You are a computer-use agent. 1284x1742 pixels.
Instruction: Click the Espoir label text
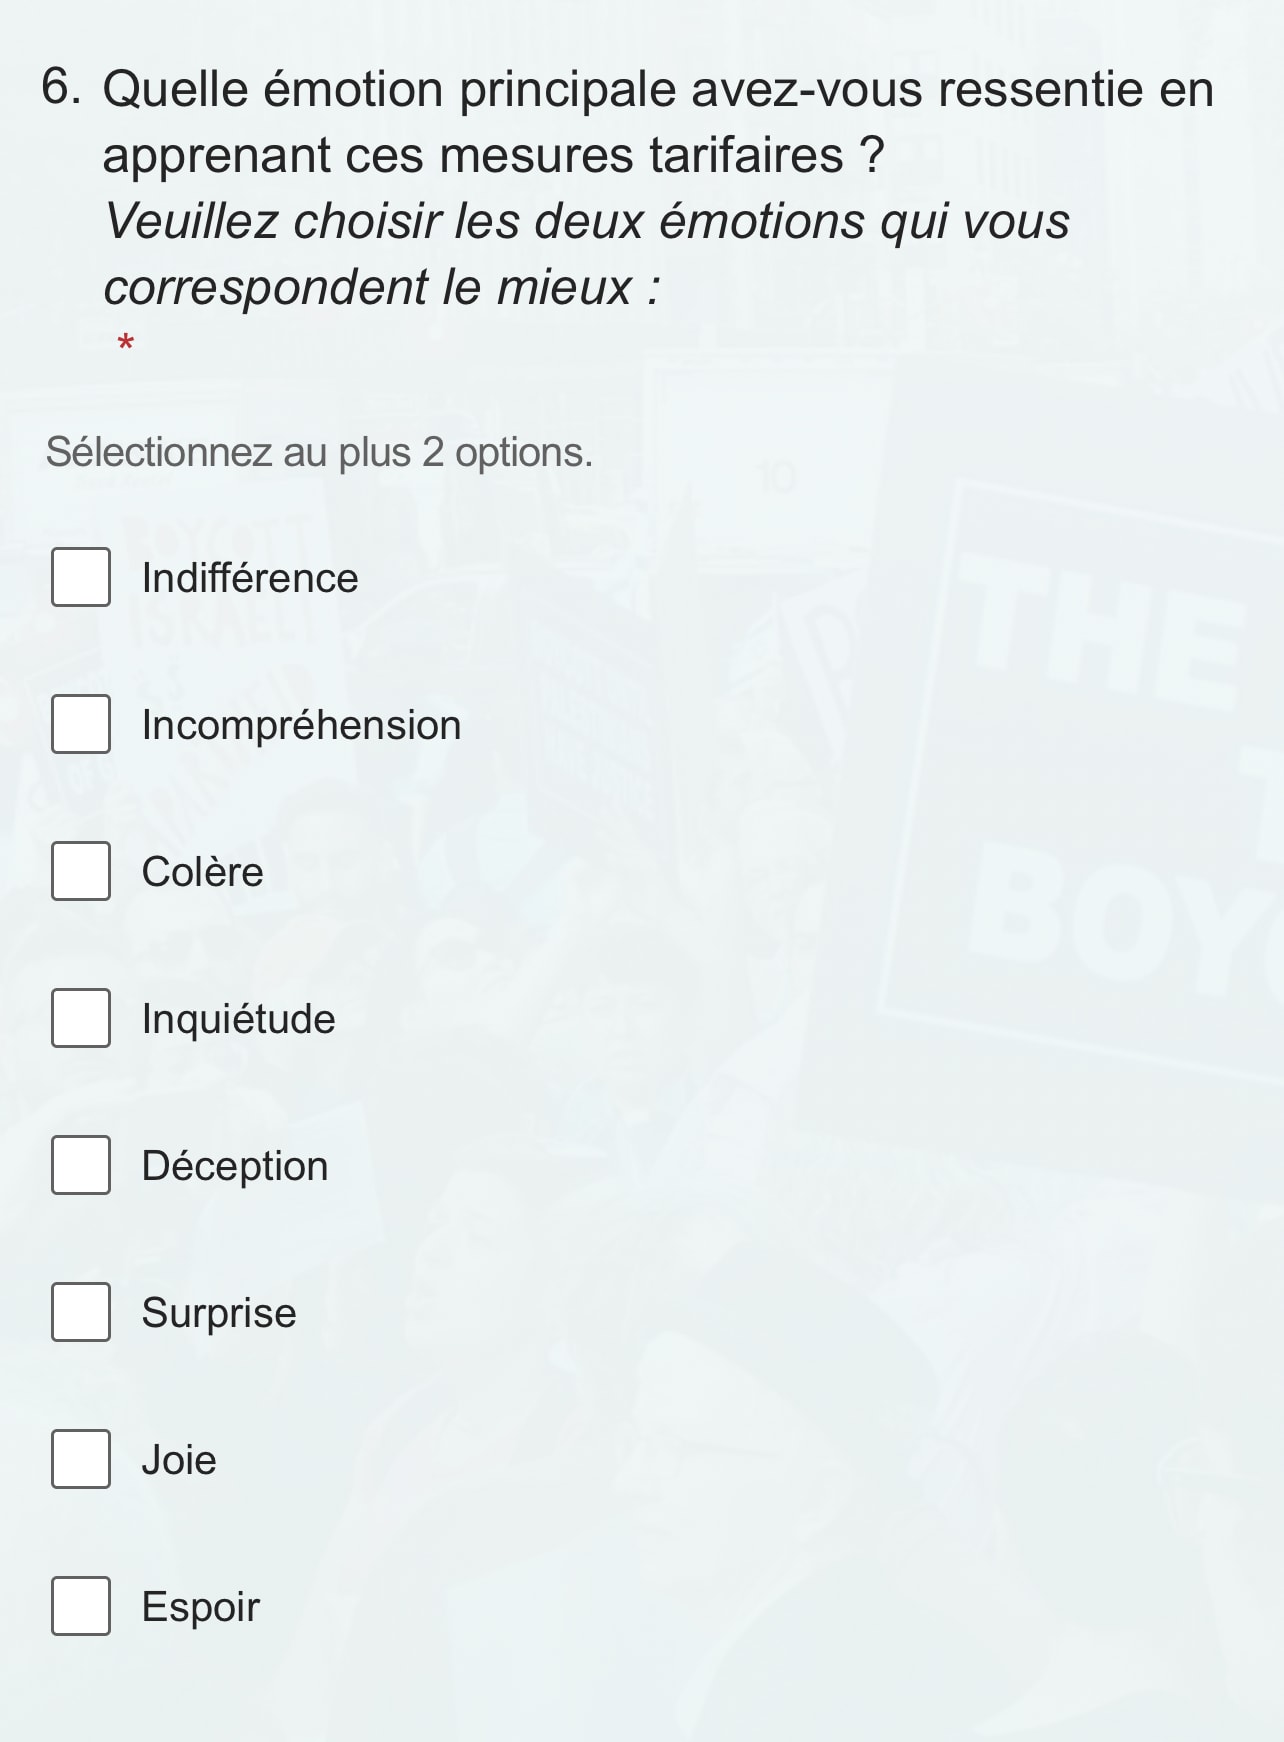click(200, 1607)
